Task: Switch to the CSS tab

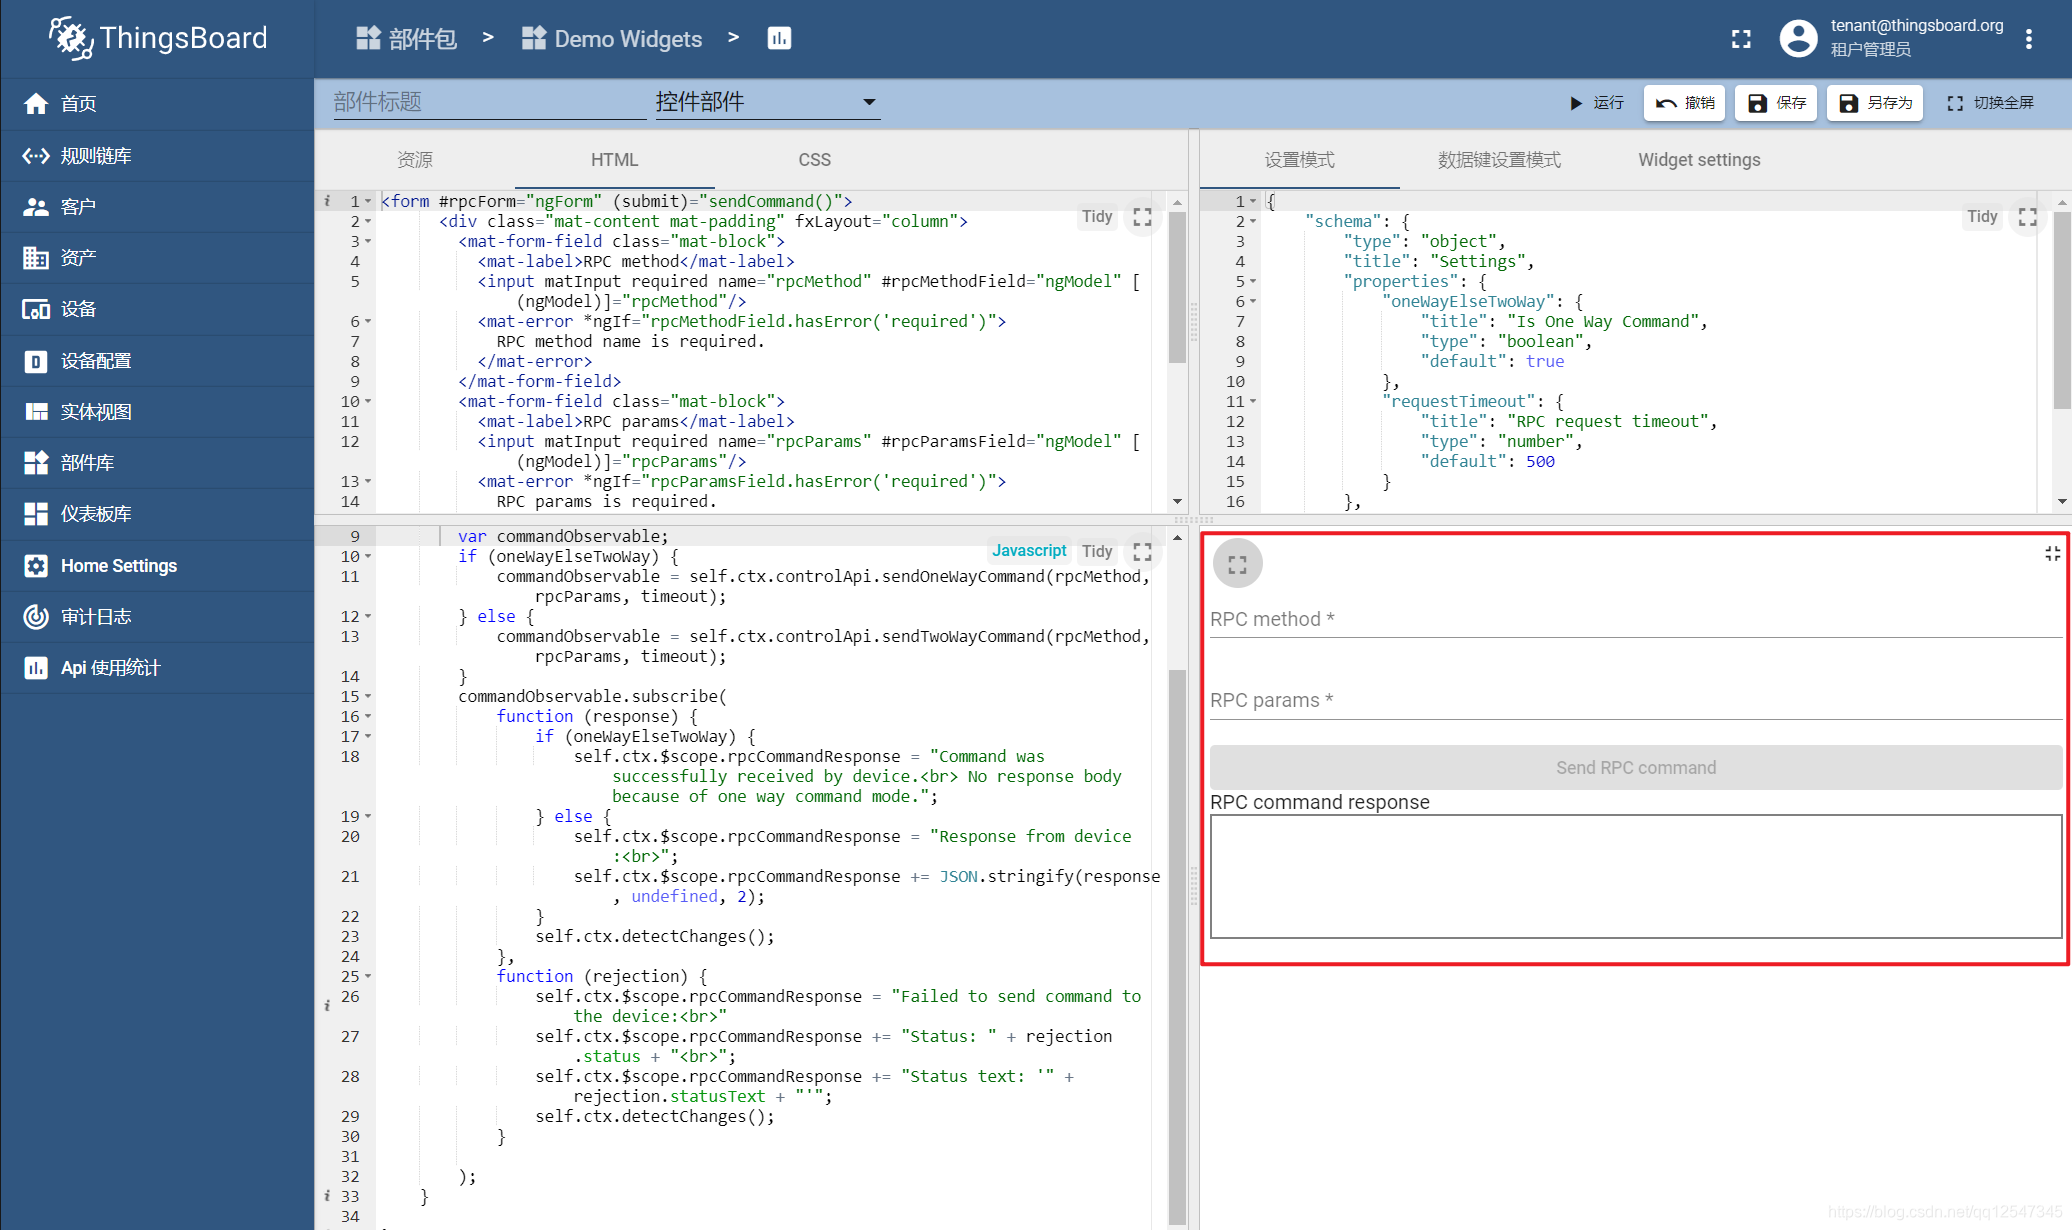Action: (814, 160)
